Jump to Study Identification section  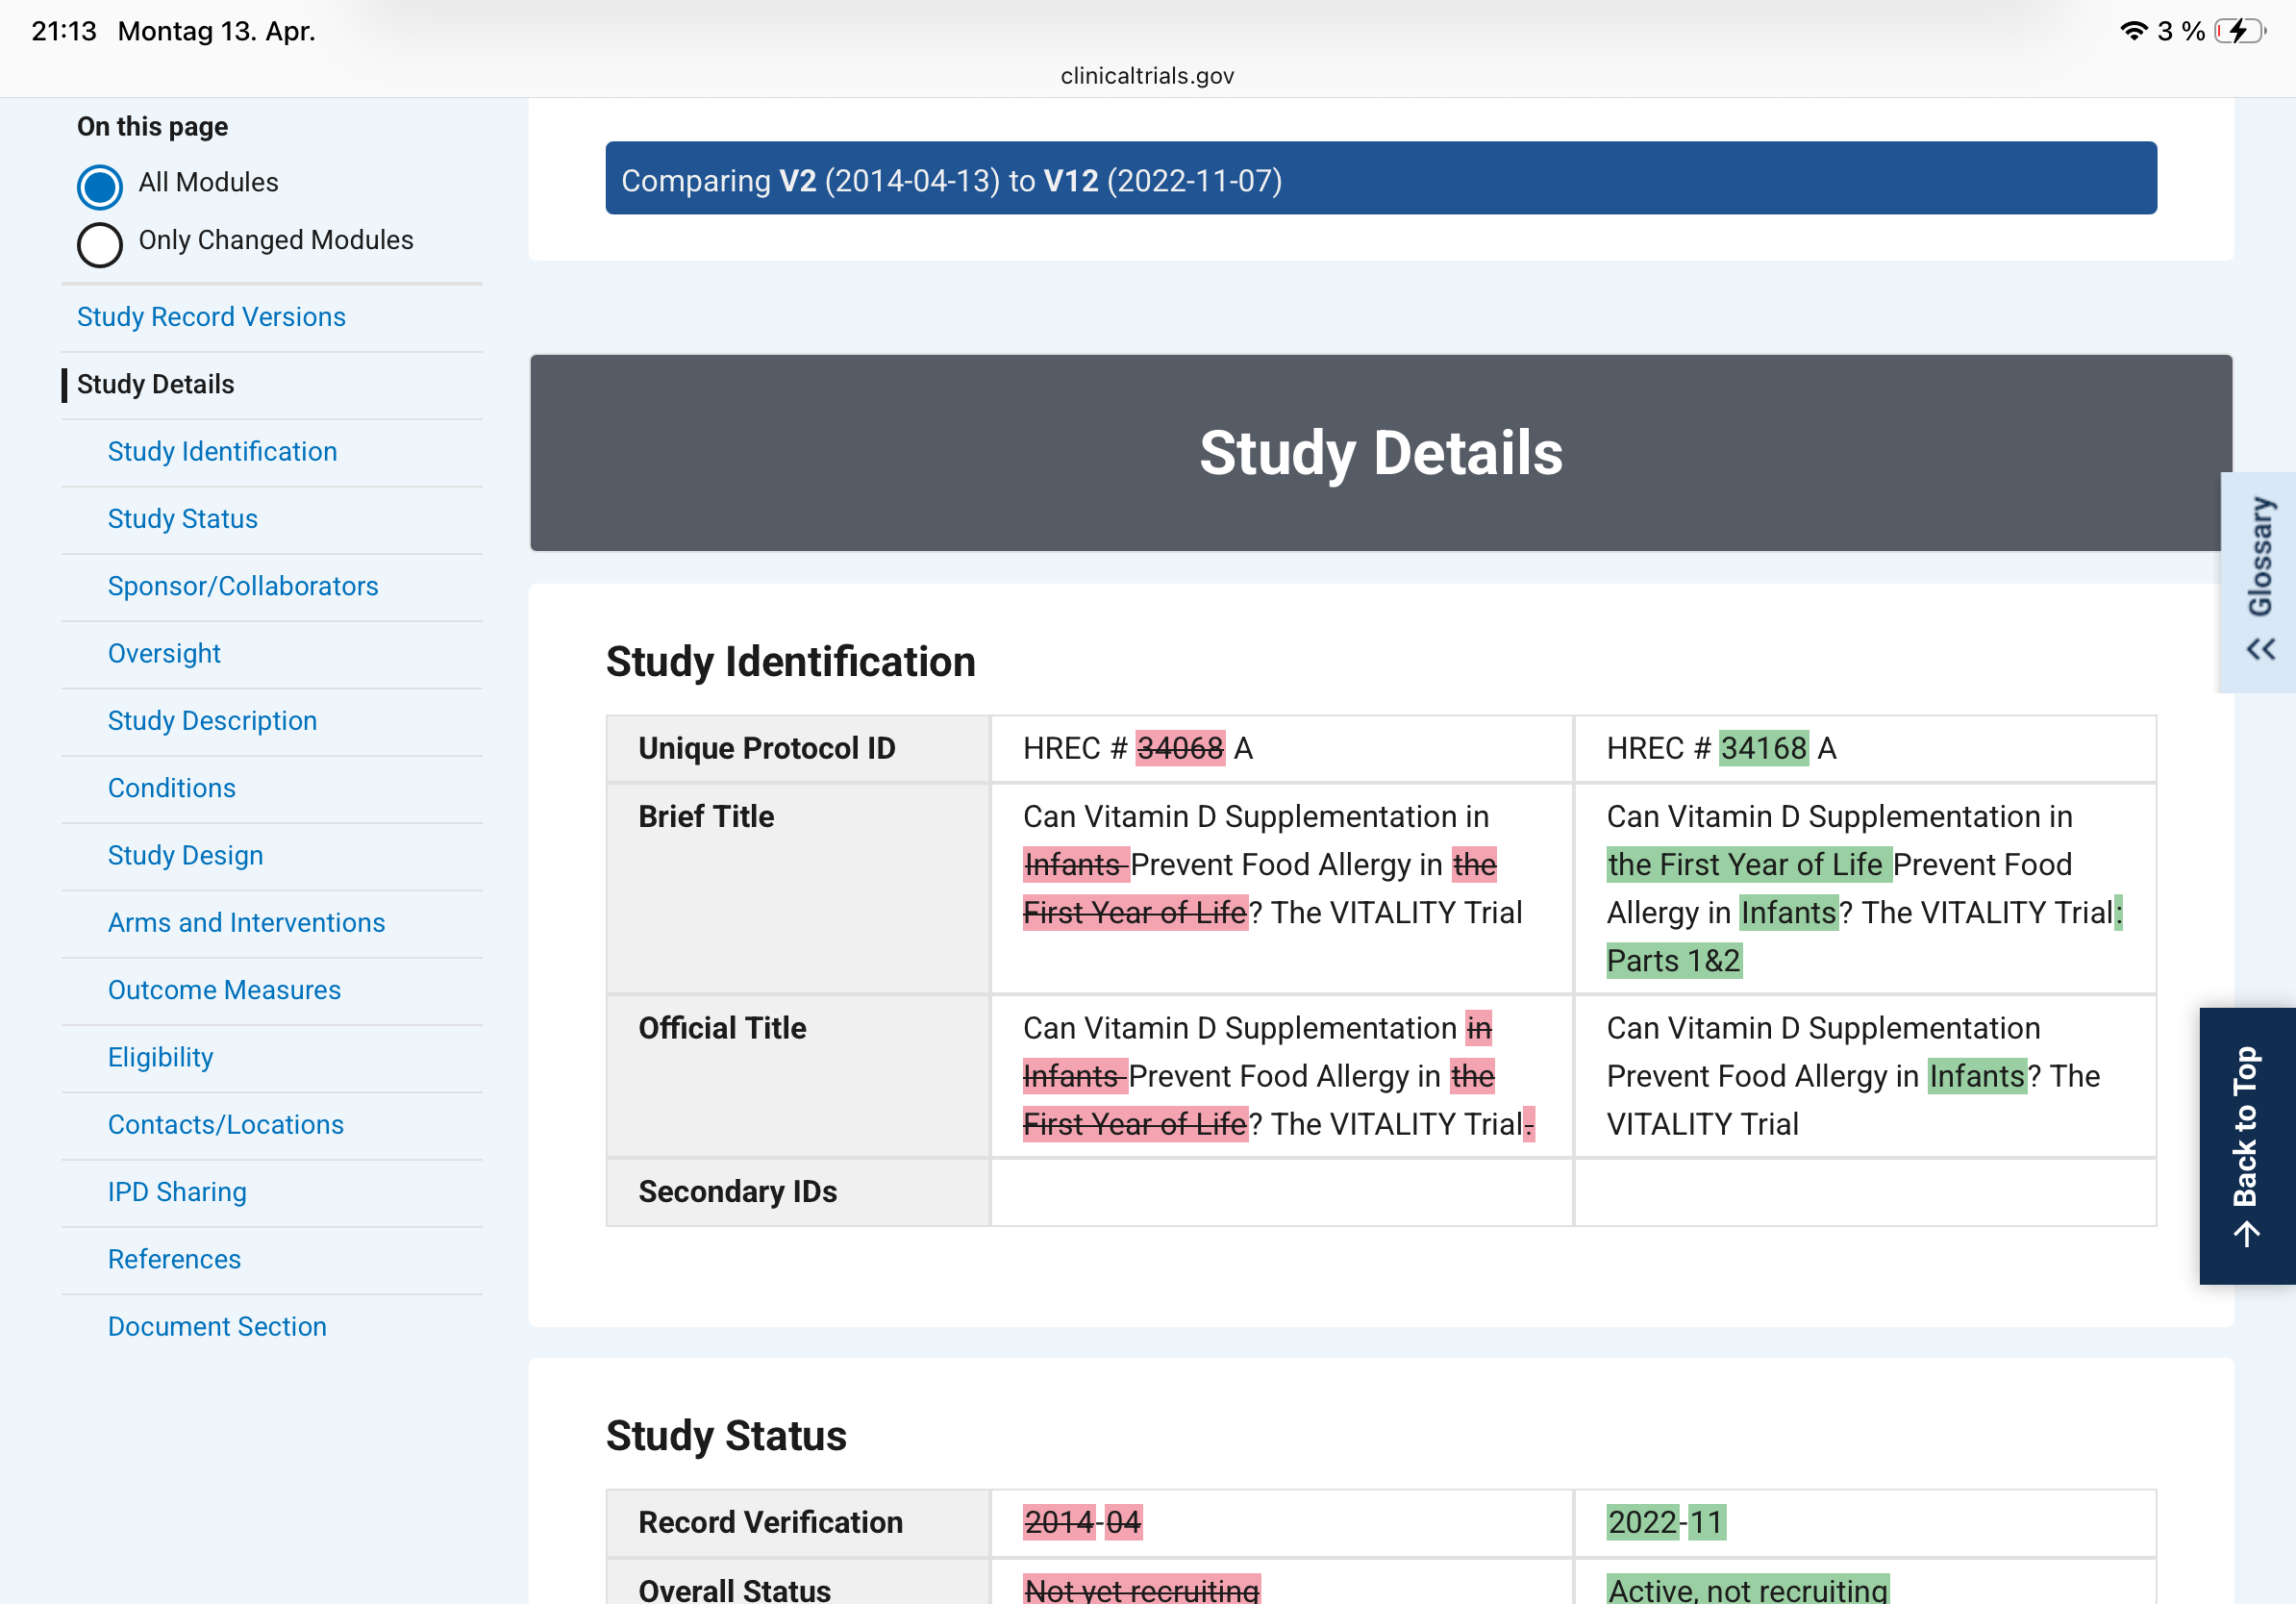pyautogui.click(x=222, y=452)
